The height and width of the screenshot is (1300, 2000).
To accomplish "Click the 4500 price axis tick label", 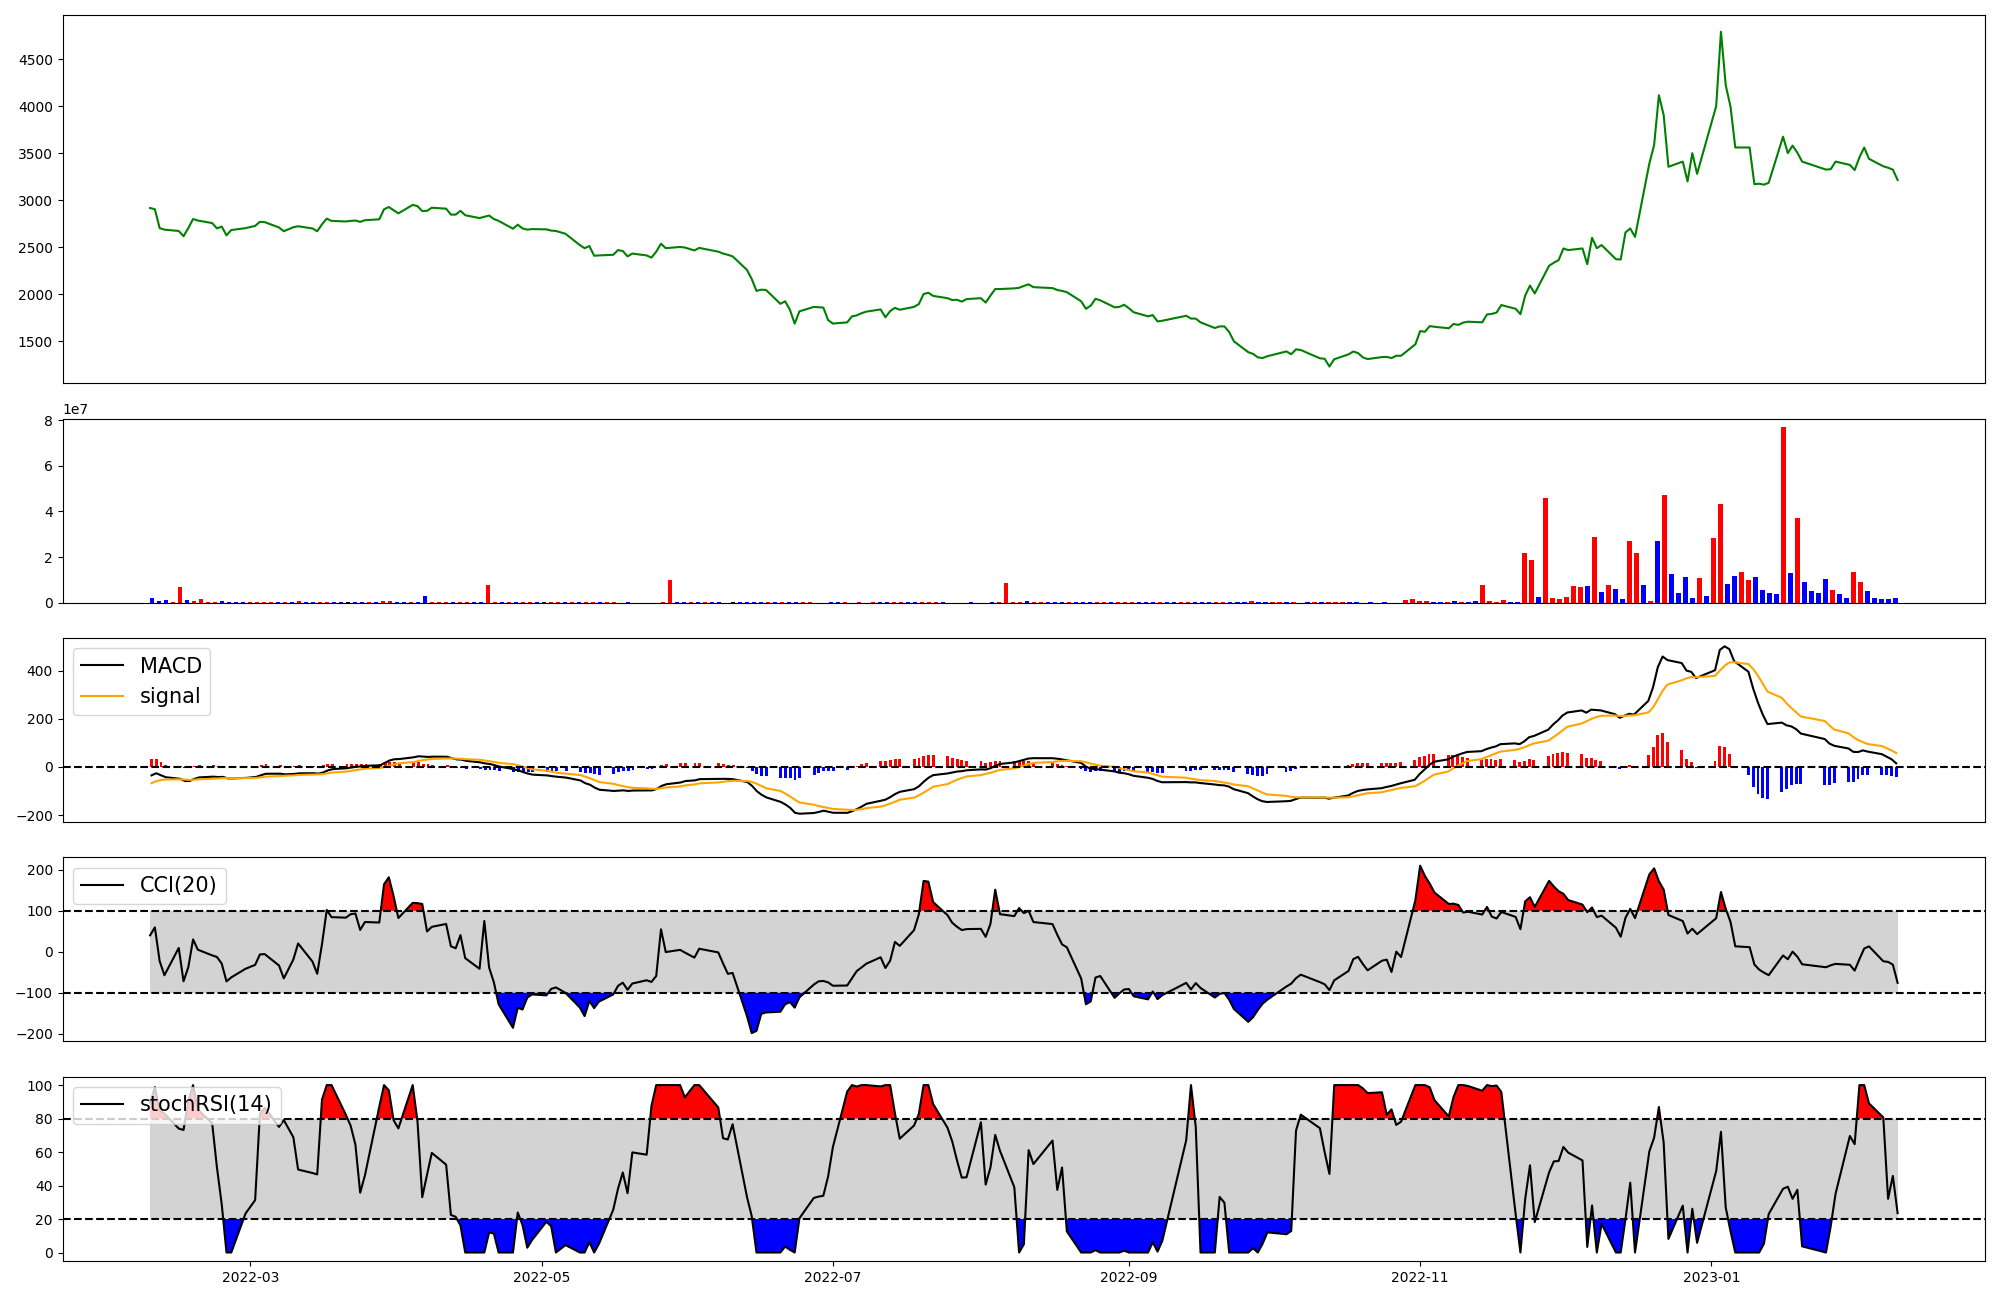I will click(x=35, y=60).
